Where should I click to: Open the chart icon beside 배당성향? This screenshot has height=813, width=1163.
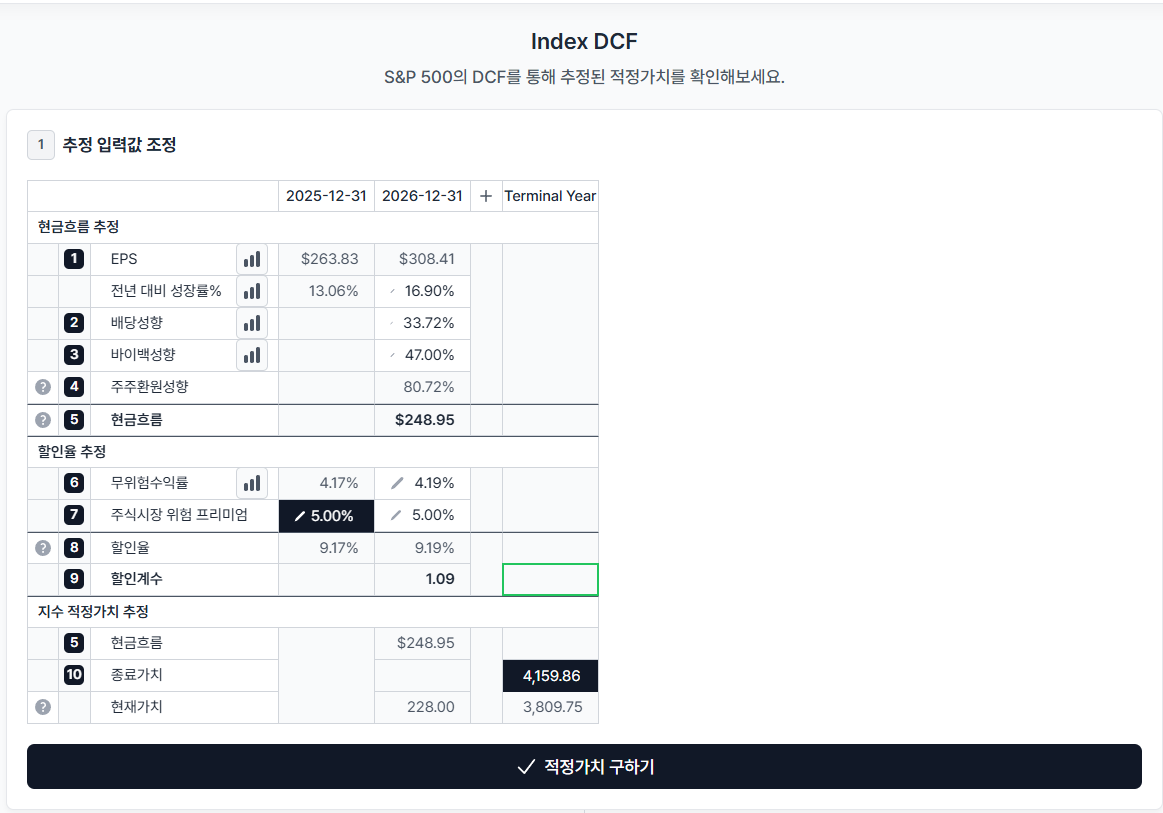click(x=252, y=323)
